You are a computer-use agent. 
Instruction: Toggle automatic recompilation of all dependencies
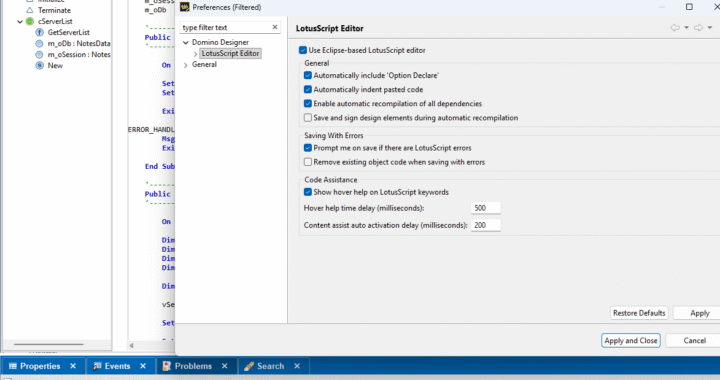pos(308,104)
